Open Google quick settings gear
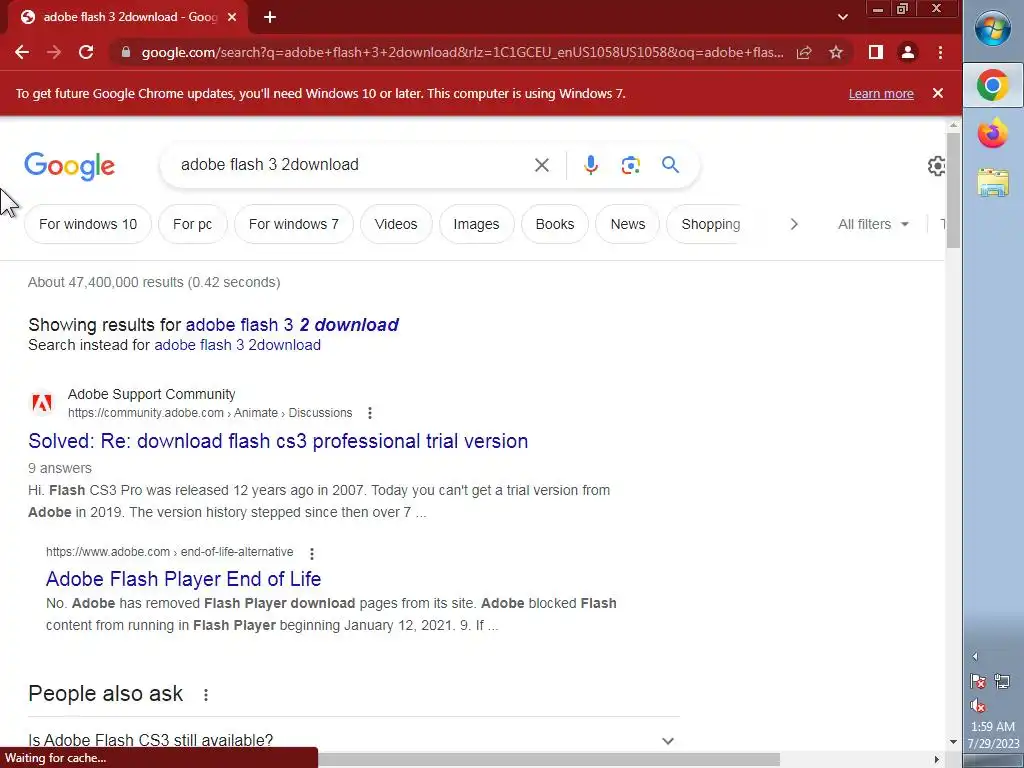This screenshot has width=1024, height=768. point(936,166)
